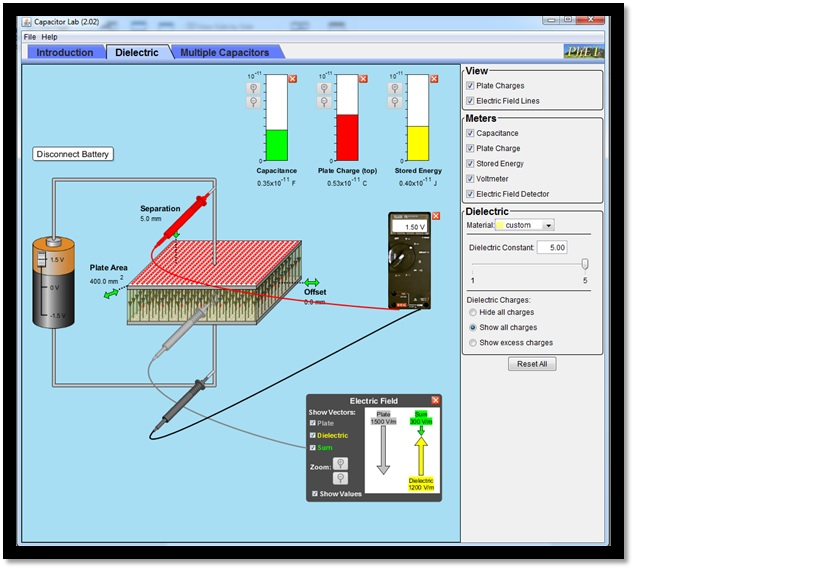819x569 pixels.
Task: Click the Dielectric Constant value field
Action: [552, 247]
